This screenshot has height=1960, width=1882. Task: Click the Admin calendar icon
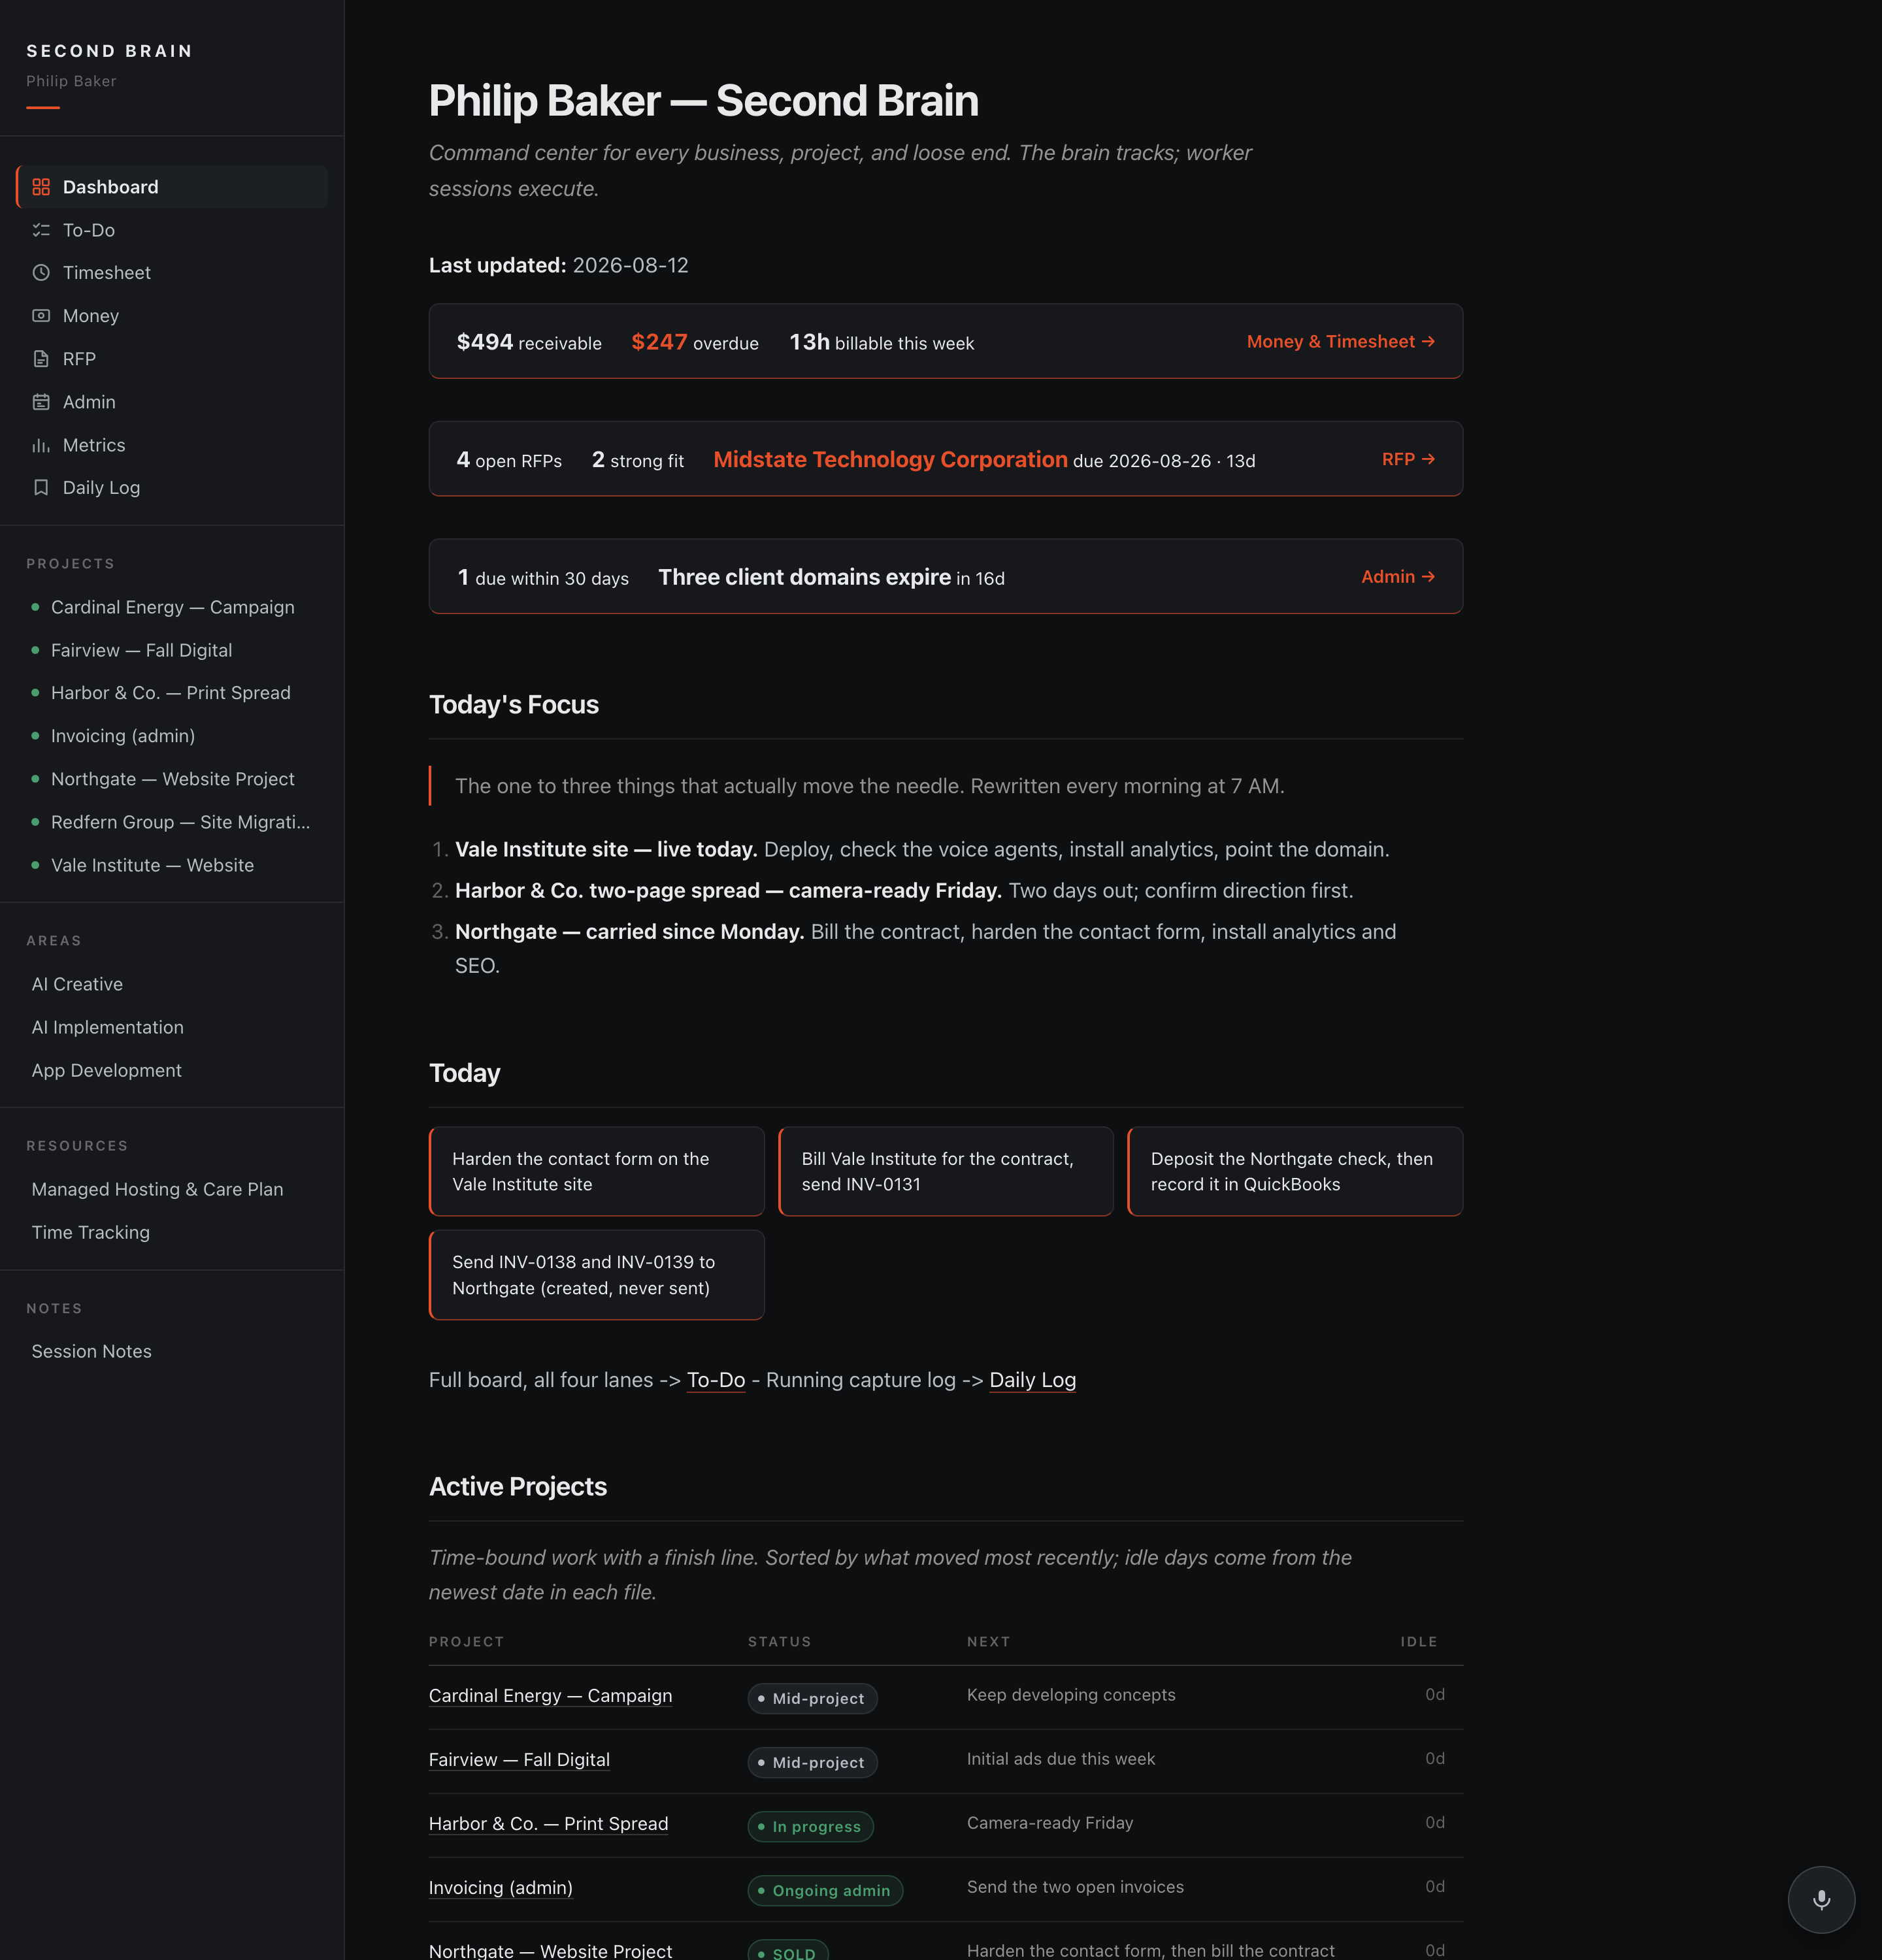(x=41, y=402)
